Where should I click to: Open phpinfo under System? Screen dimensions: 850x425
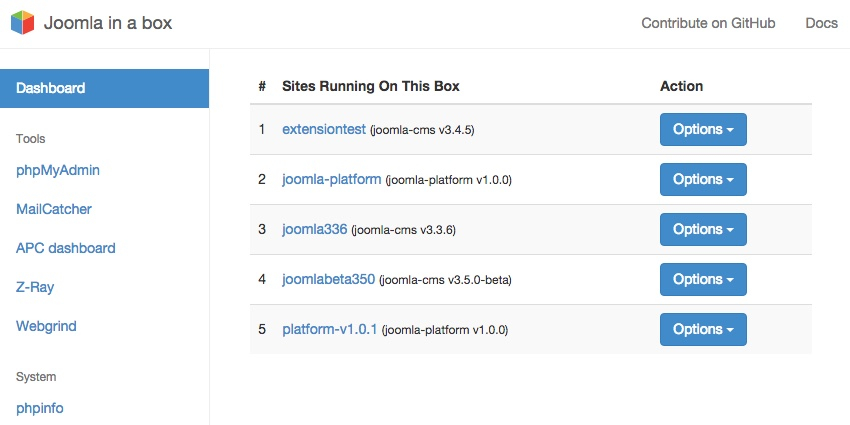coord(40,408)
